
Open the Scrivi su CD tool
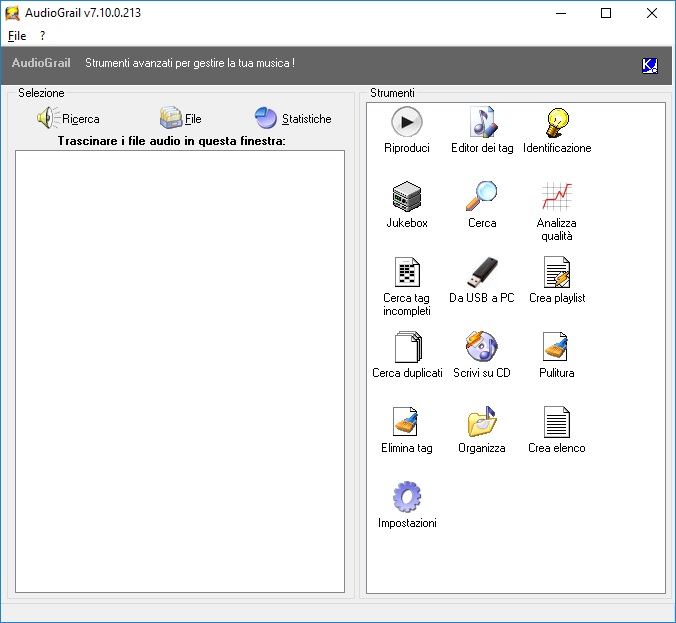[482, 354]
